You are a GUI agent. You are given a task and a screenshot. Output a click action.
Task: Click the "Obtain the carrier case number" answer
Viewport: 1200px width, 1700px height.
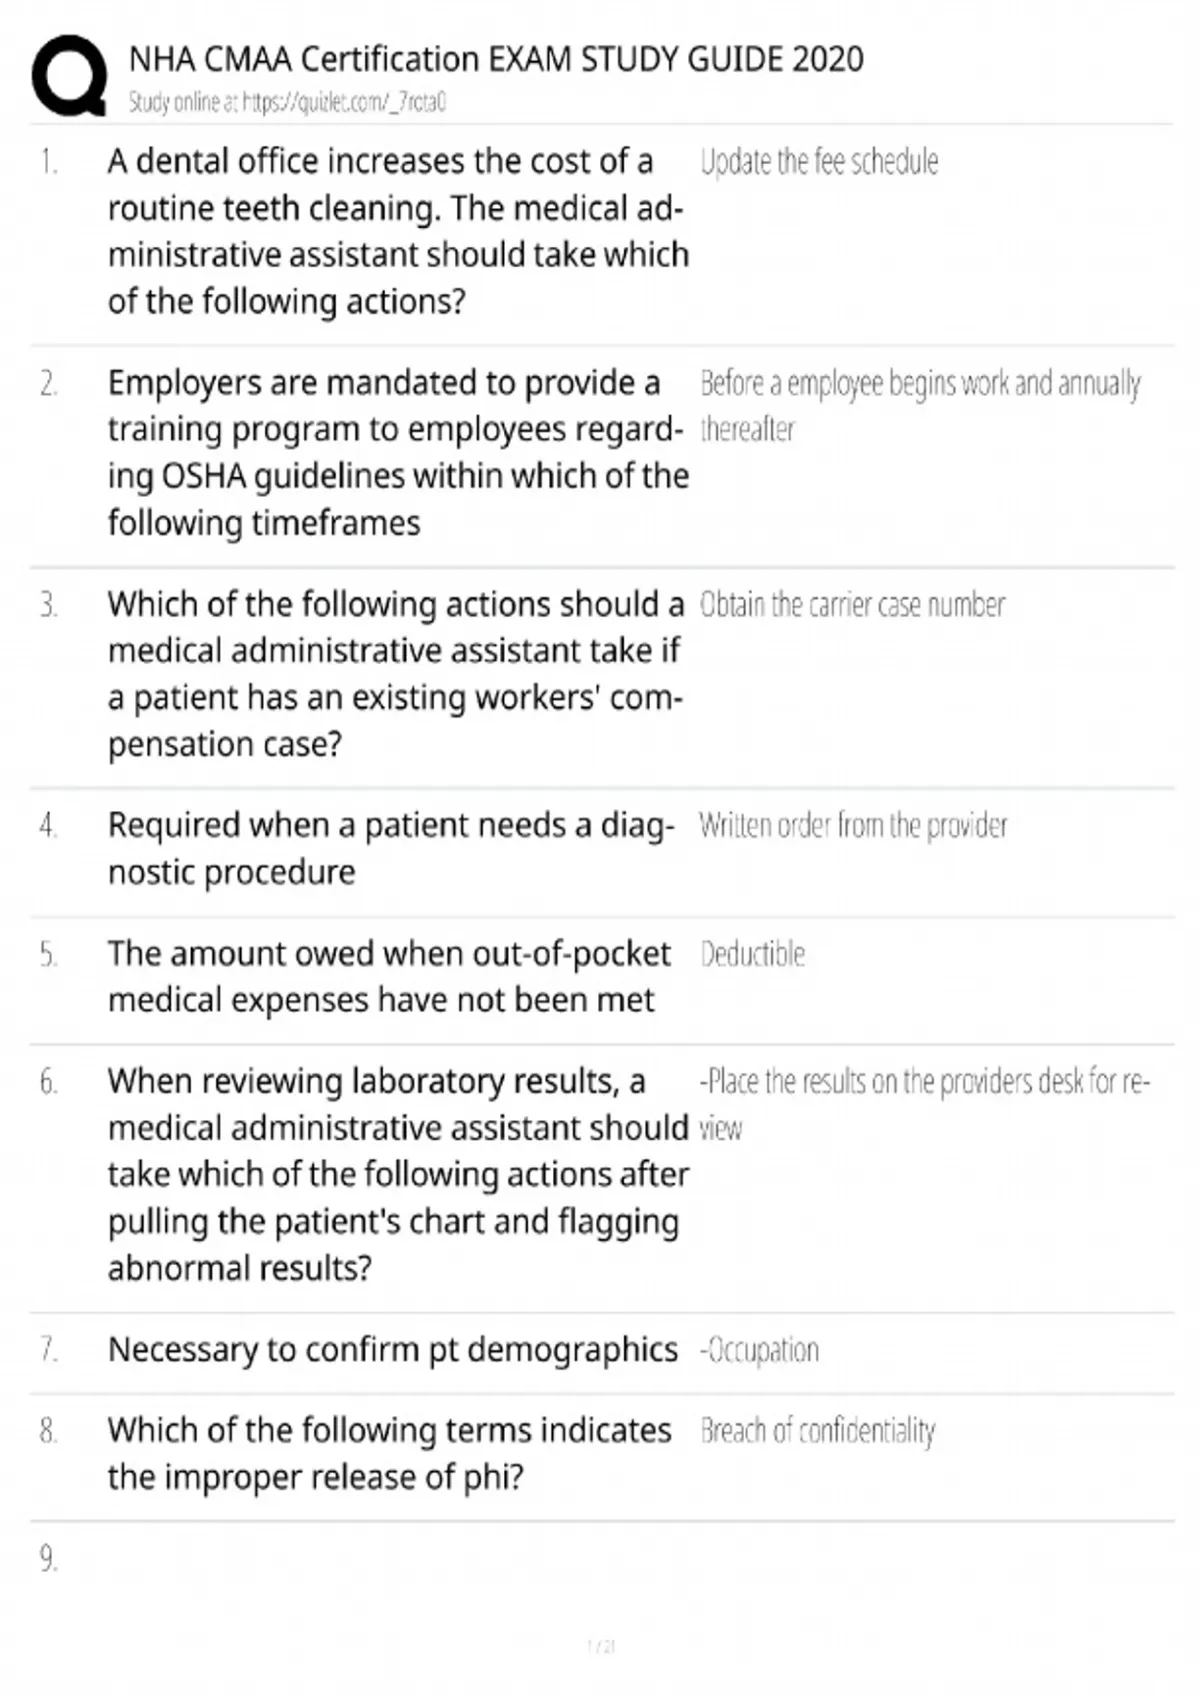pyautogui.click(x=852, y=605)
